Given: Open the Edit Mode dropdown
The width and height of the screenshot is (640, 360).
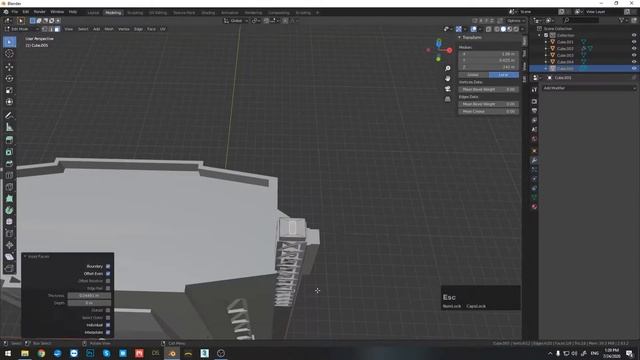Looking at the screenshot, I should [21, 29].
